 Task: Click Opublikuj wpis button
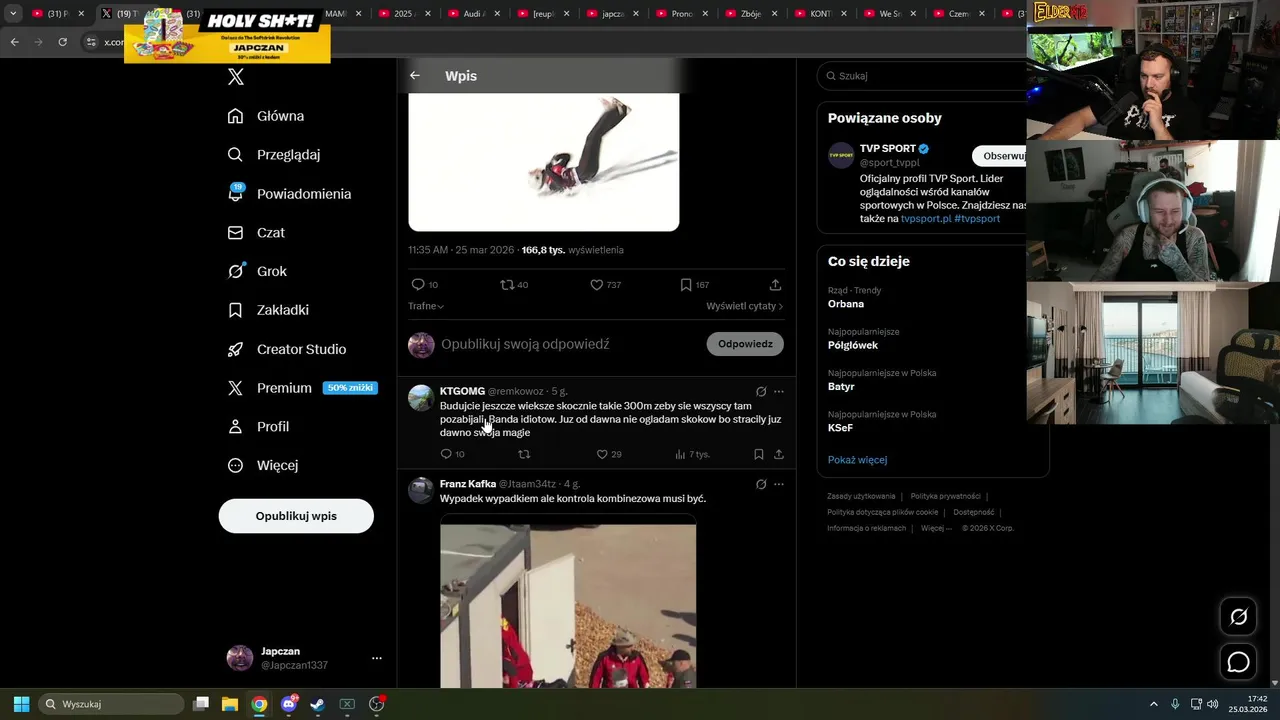click(296, 516)
